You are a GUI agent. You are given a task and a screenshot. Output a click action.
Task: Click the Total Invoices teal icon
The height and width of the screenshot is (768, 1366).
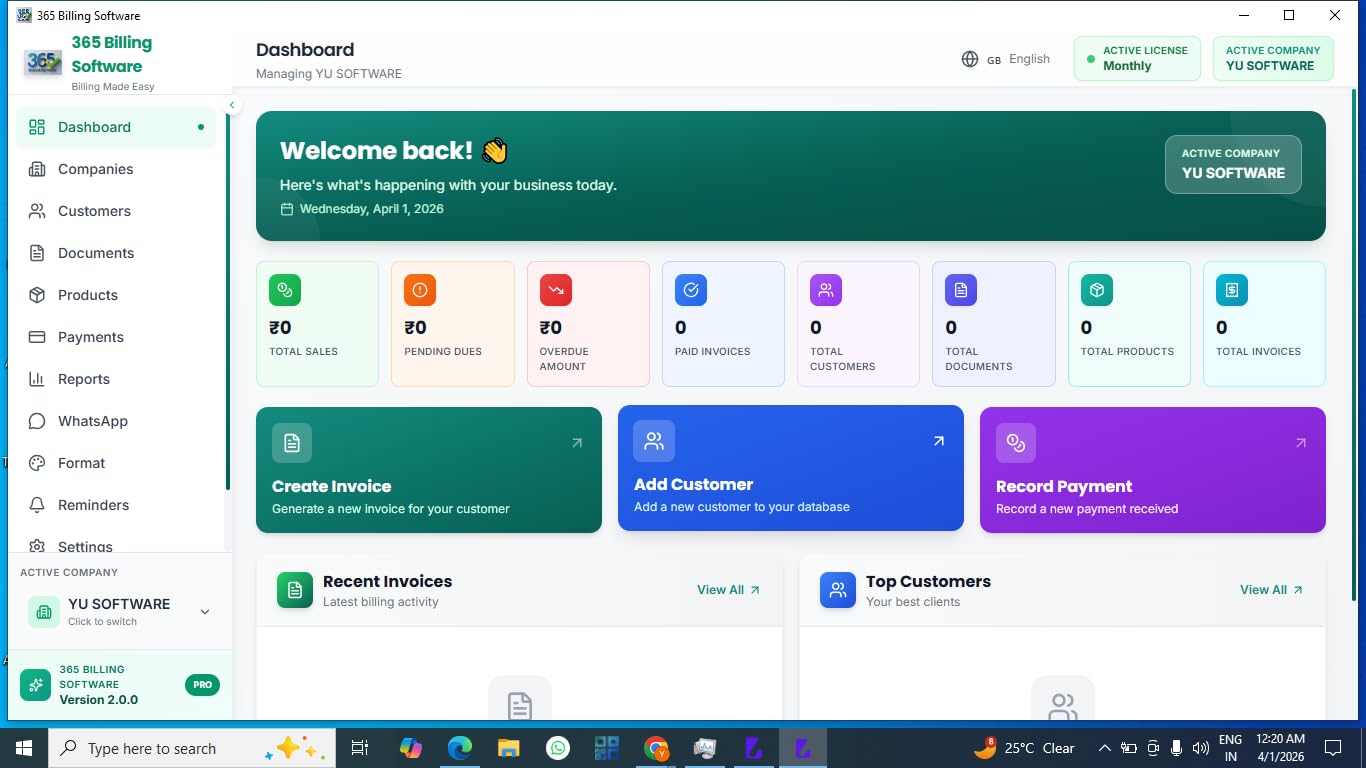(1232, 290)
